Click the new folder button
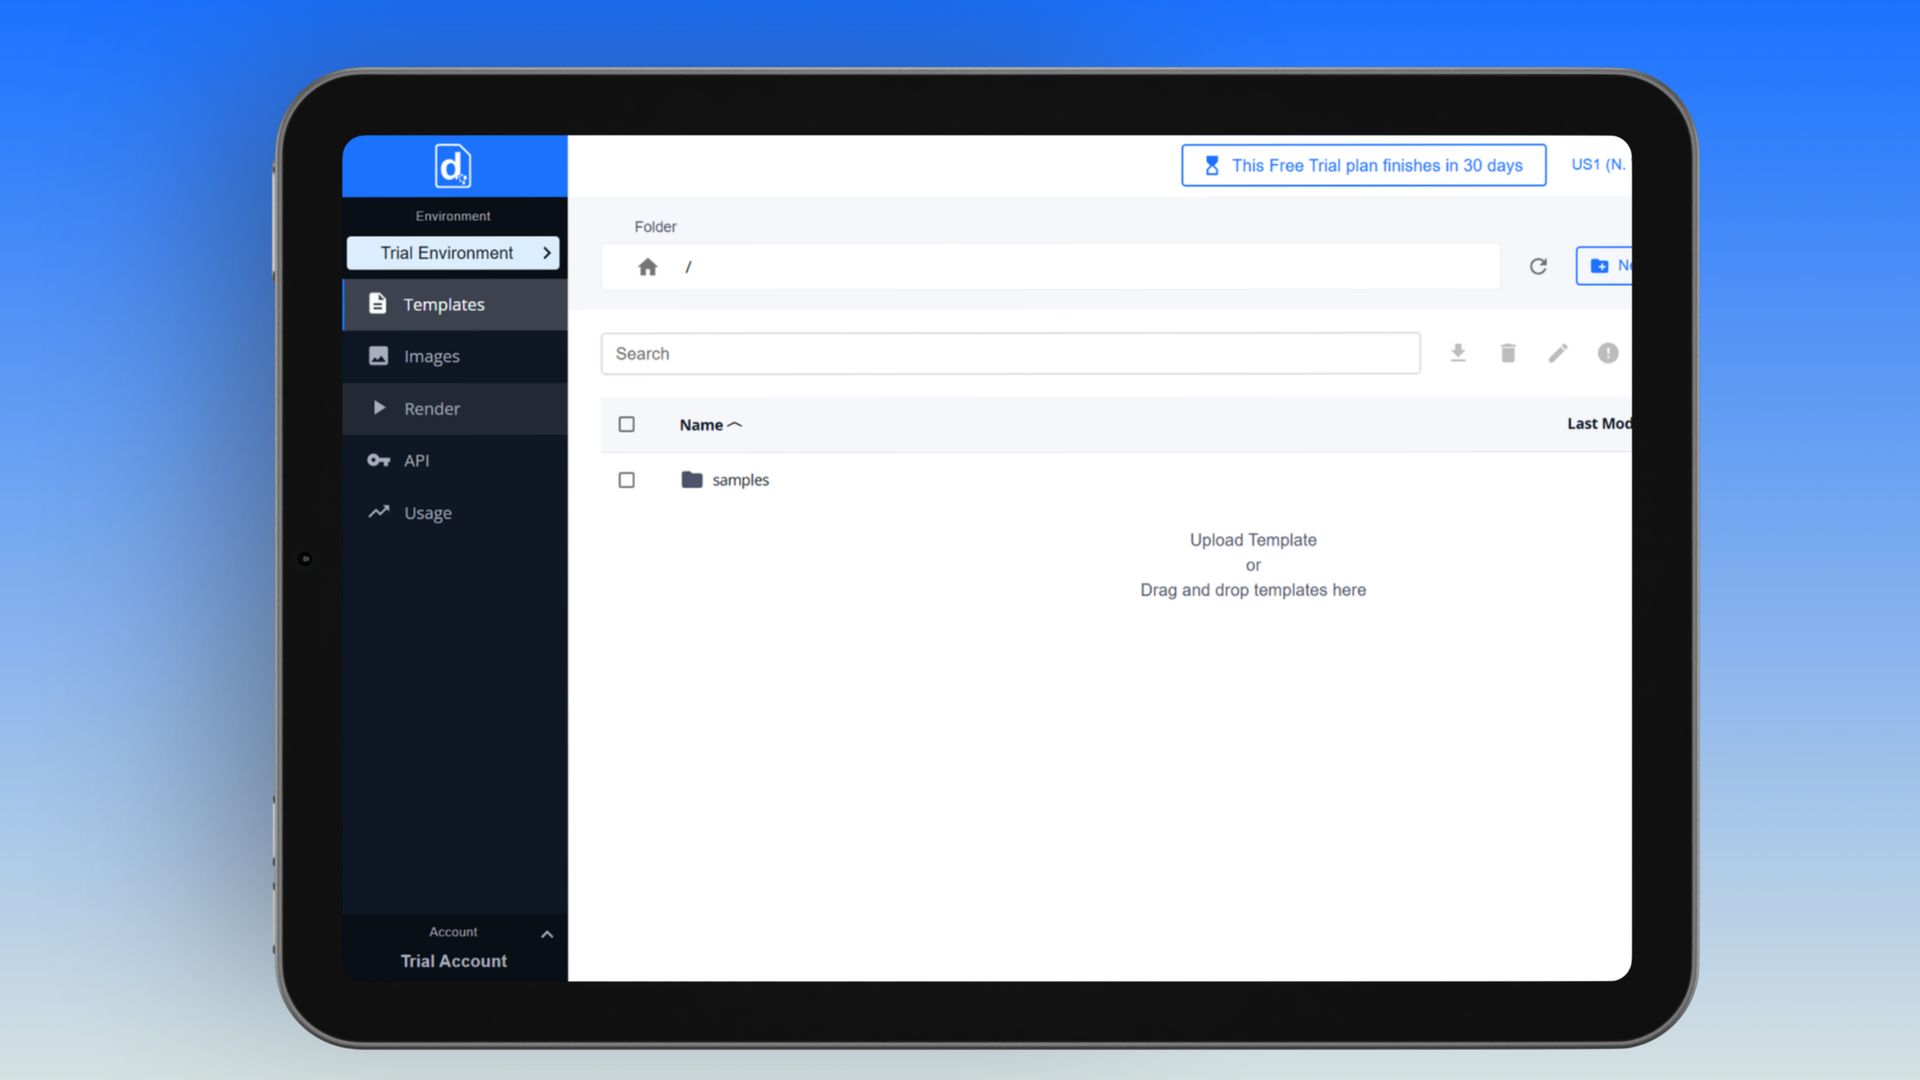The width and height of the screenshot is (1920, 1080). pyautogui.click(x=1606, y=266)
